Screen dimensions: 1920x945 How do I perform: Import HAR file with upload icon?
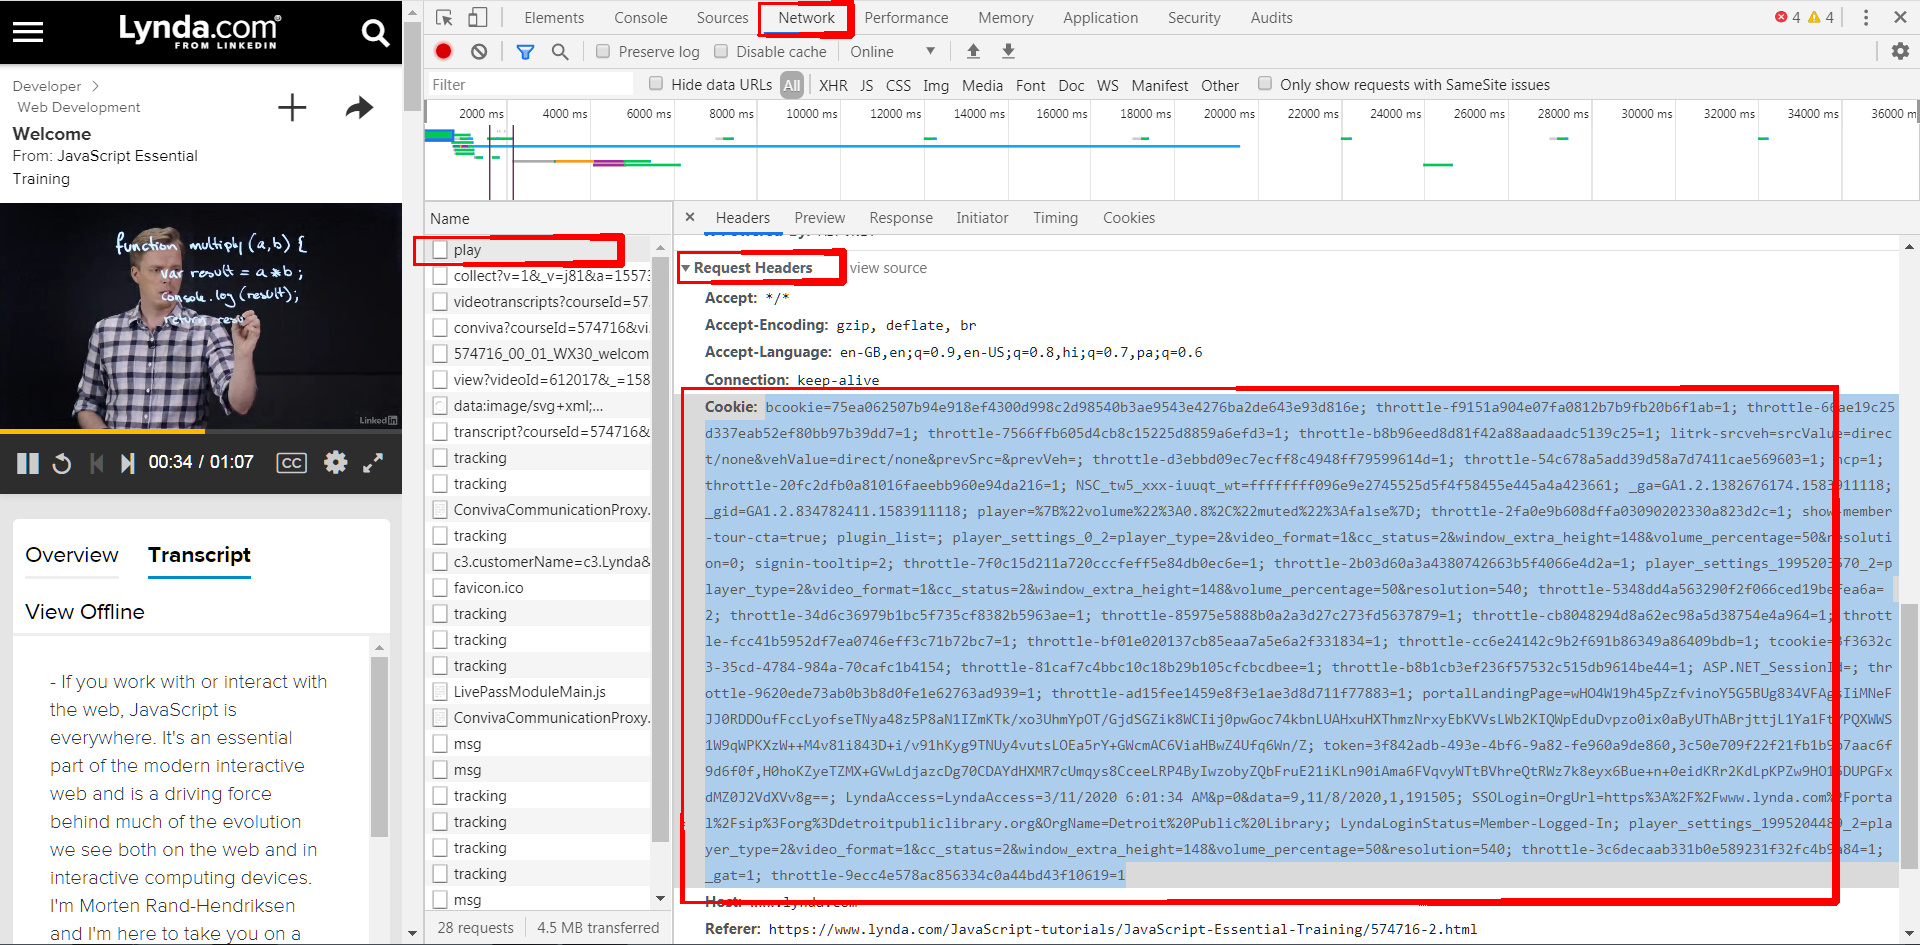point(973,51)
